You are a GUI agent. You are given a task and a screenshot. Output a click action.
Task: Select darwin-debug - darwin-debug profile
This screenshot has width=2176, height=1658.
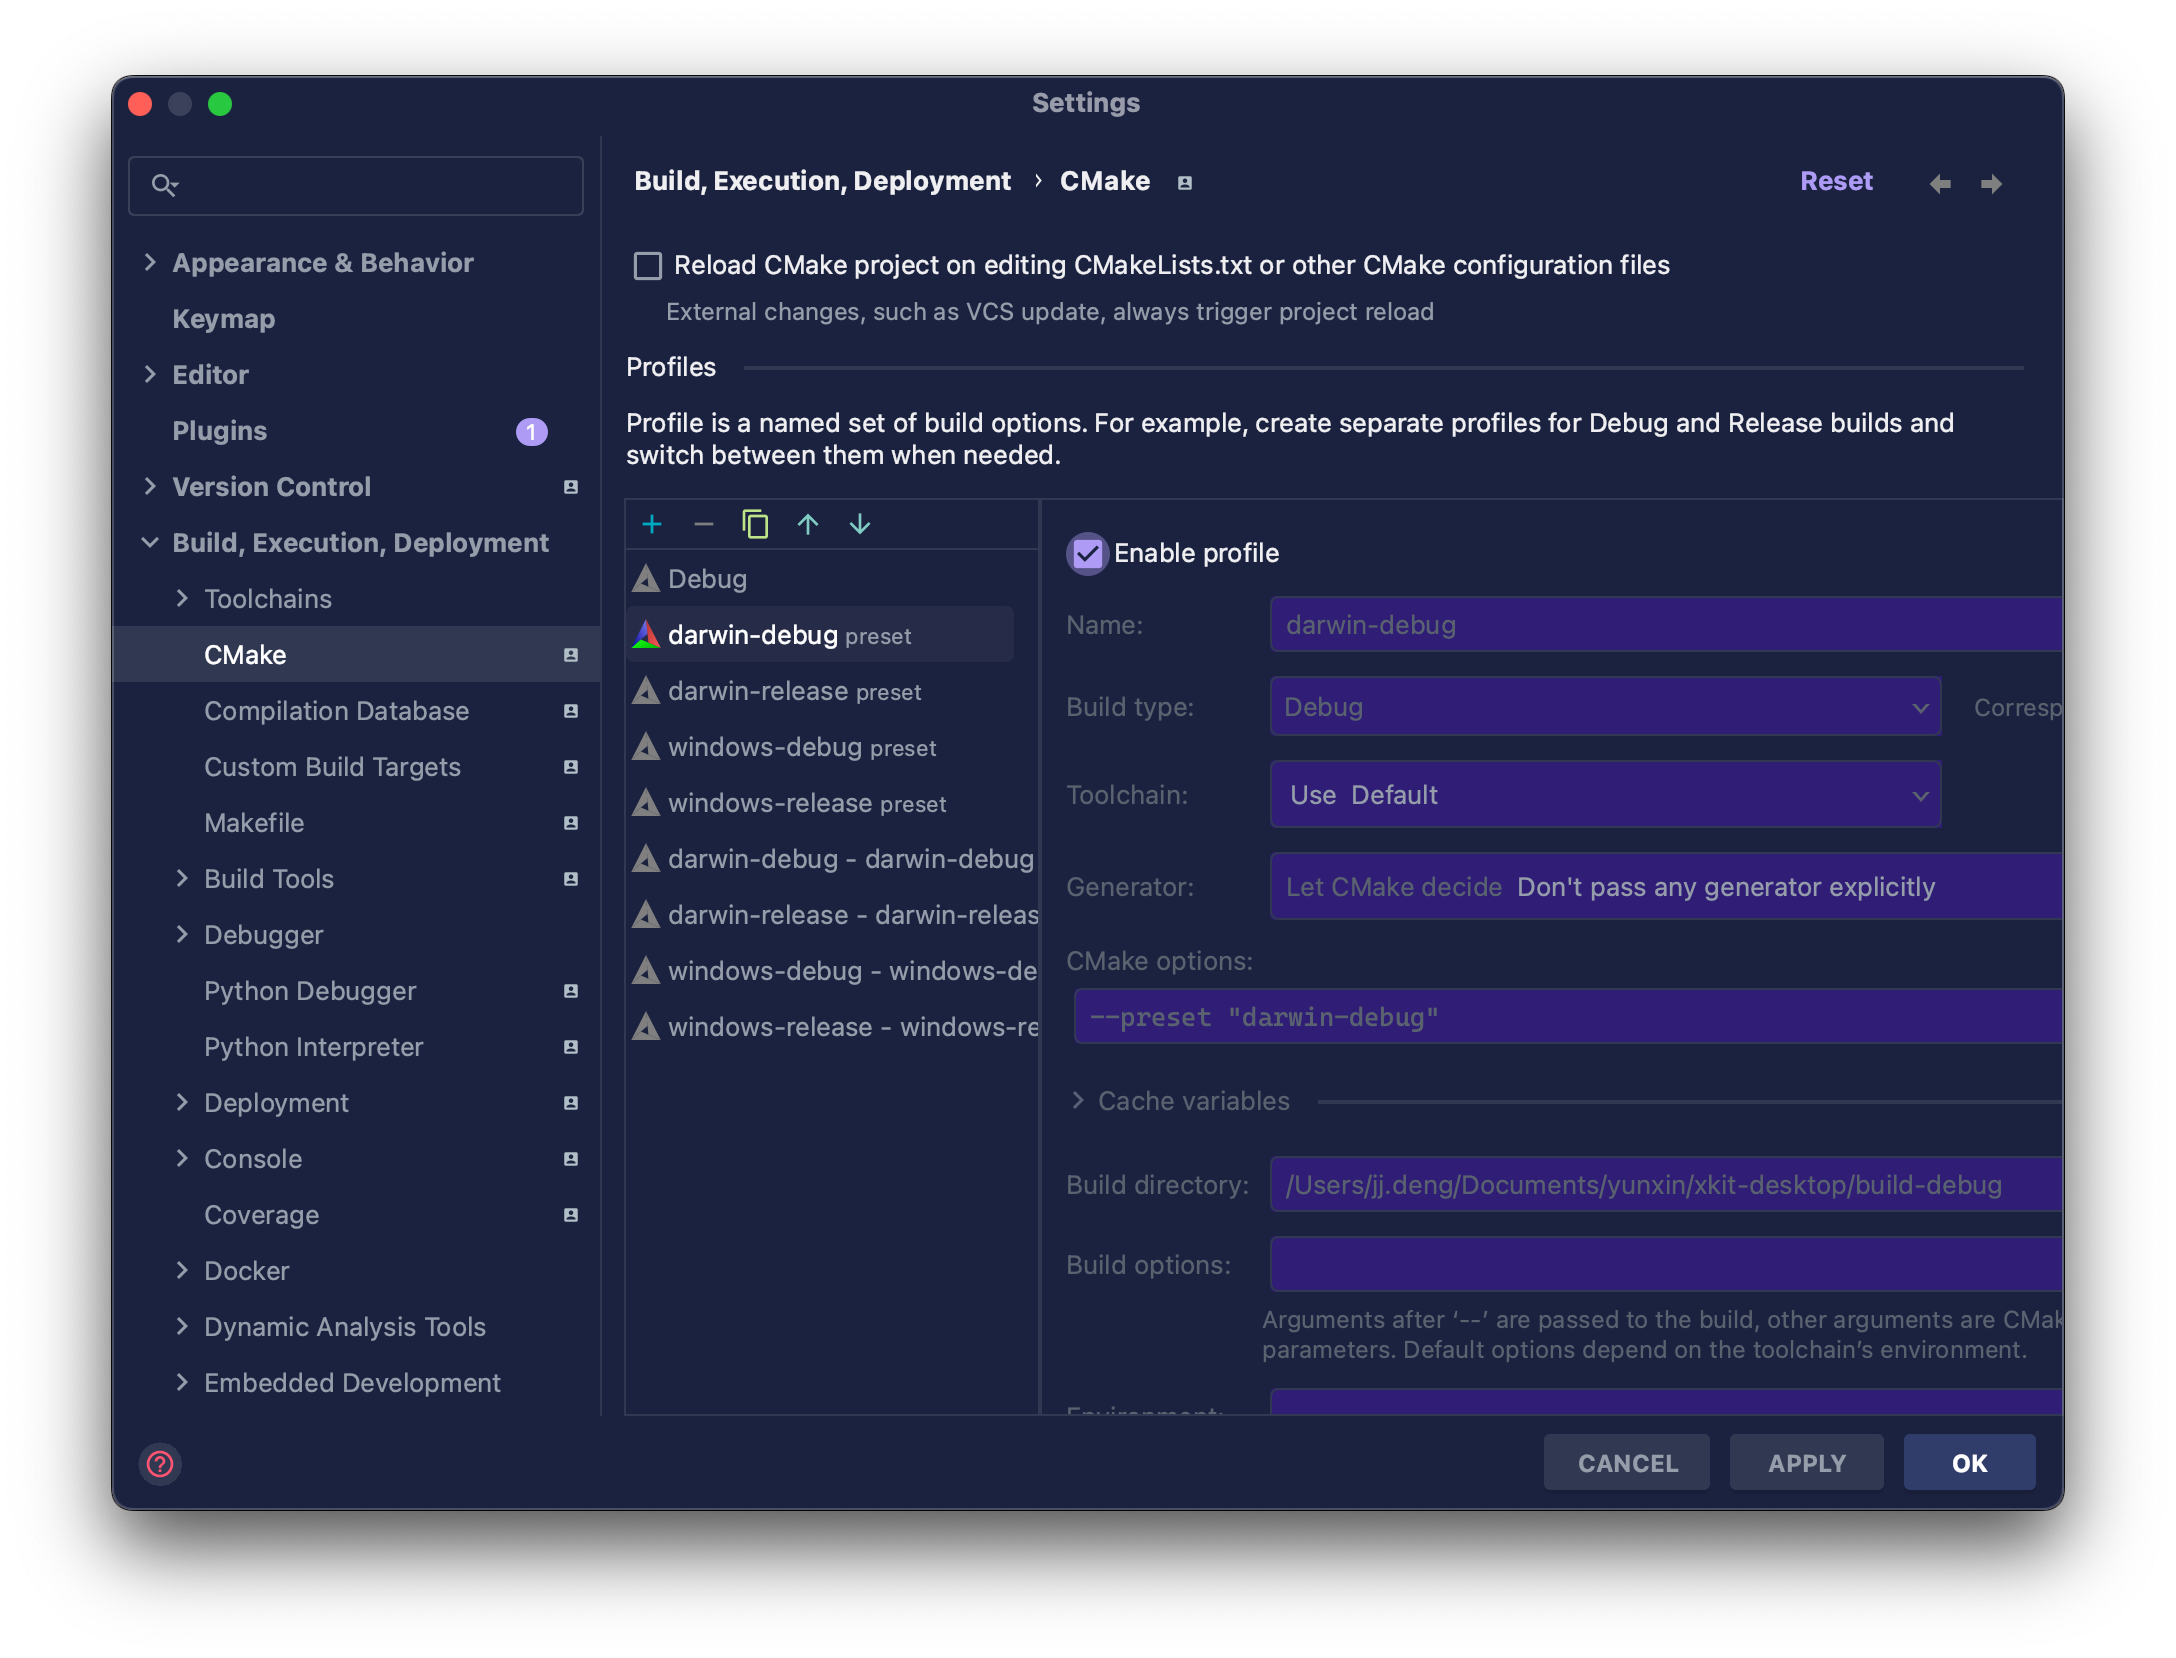point(832,858)
